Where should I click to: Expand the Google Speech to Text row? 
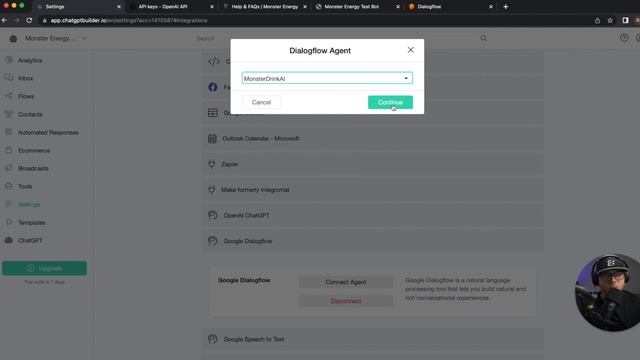tap(373, 339)
